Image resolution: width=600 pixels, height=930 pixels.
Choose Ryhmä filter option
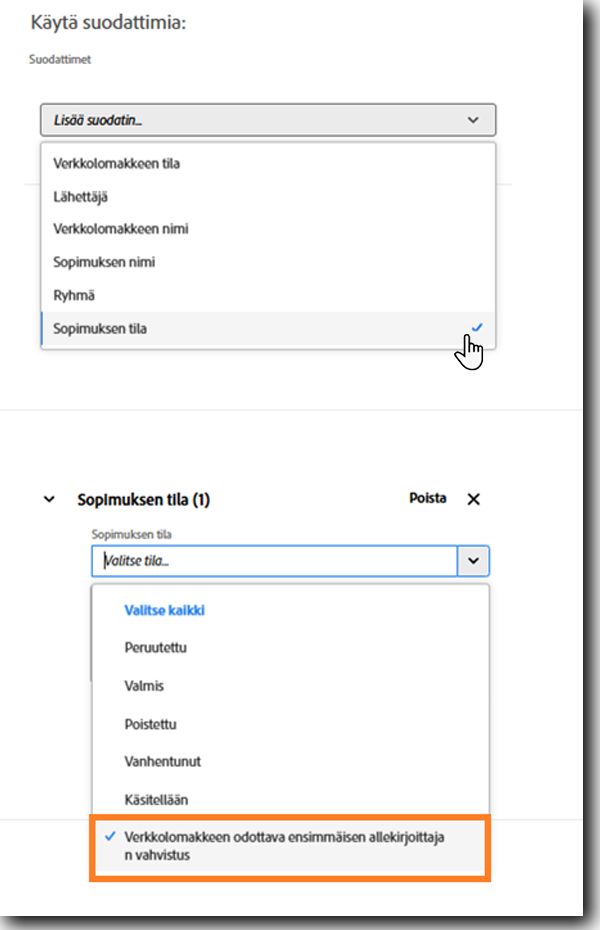pos(268,295)
